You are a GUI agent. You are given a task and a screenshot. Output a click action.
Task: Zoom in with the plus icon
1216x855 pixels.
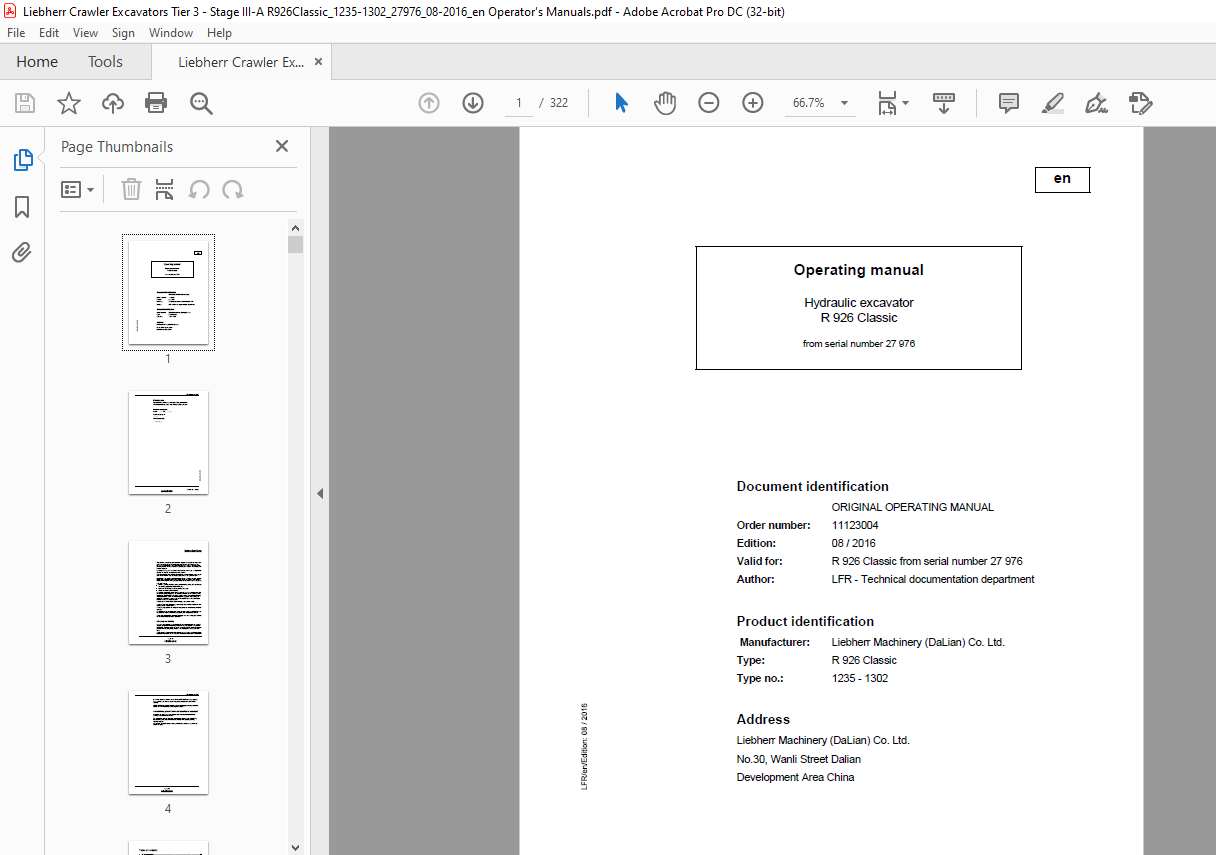coord(753,103)
